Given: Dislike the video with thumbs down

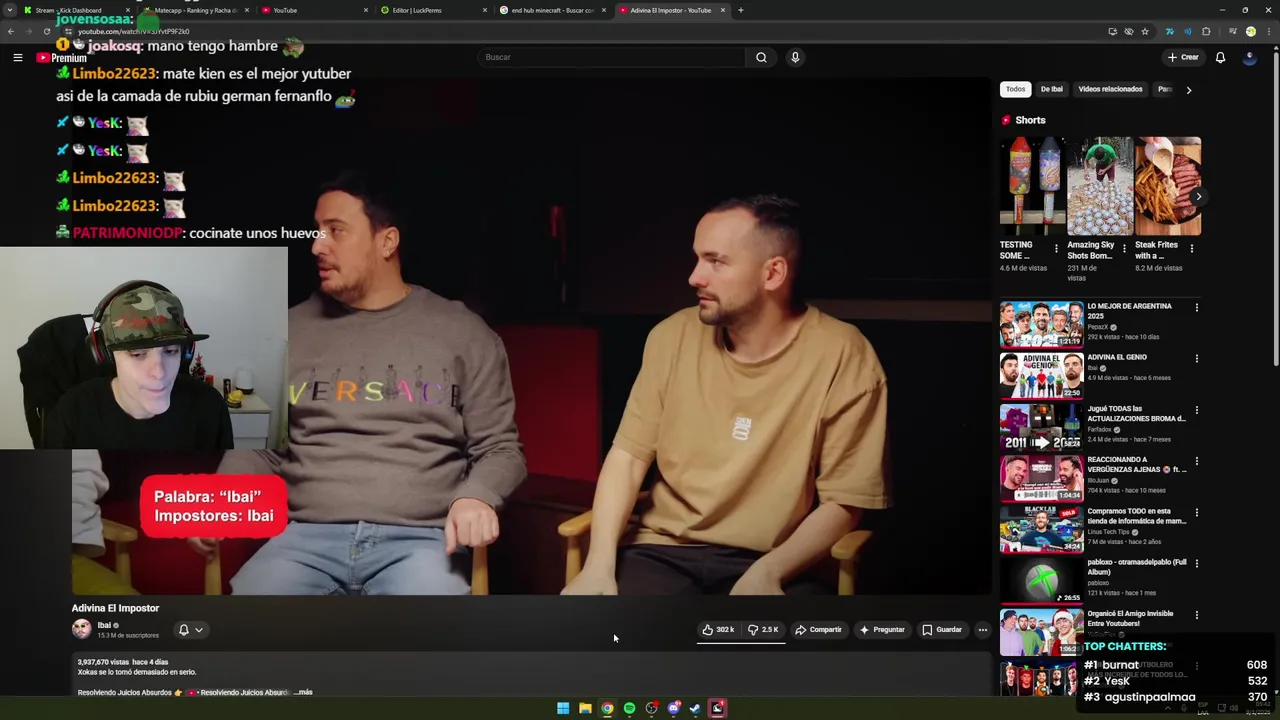Looking at the screenshot, I should click(764, 630).
